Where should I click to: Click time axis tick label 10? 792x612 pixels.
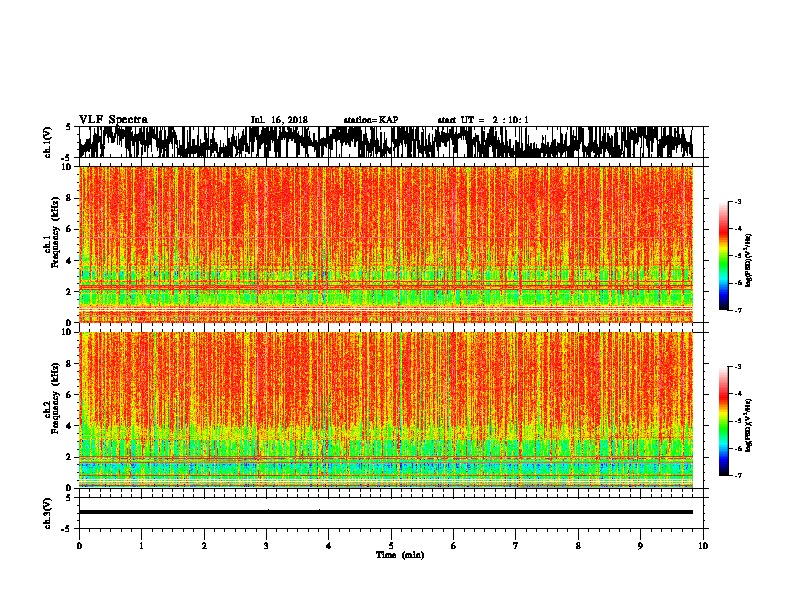click(703, 546)
